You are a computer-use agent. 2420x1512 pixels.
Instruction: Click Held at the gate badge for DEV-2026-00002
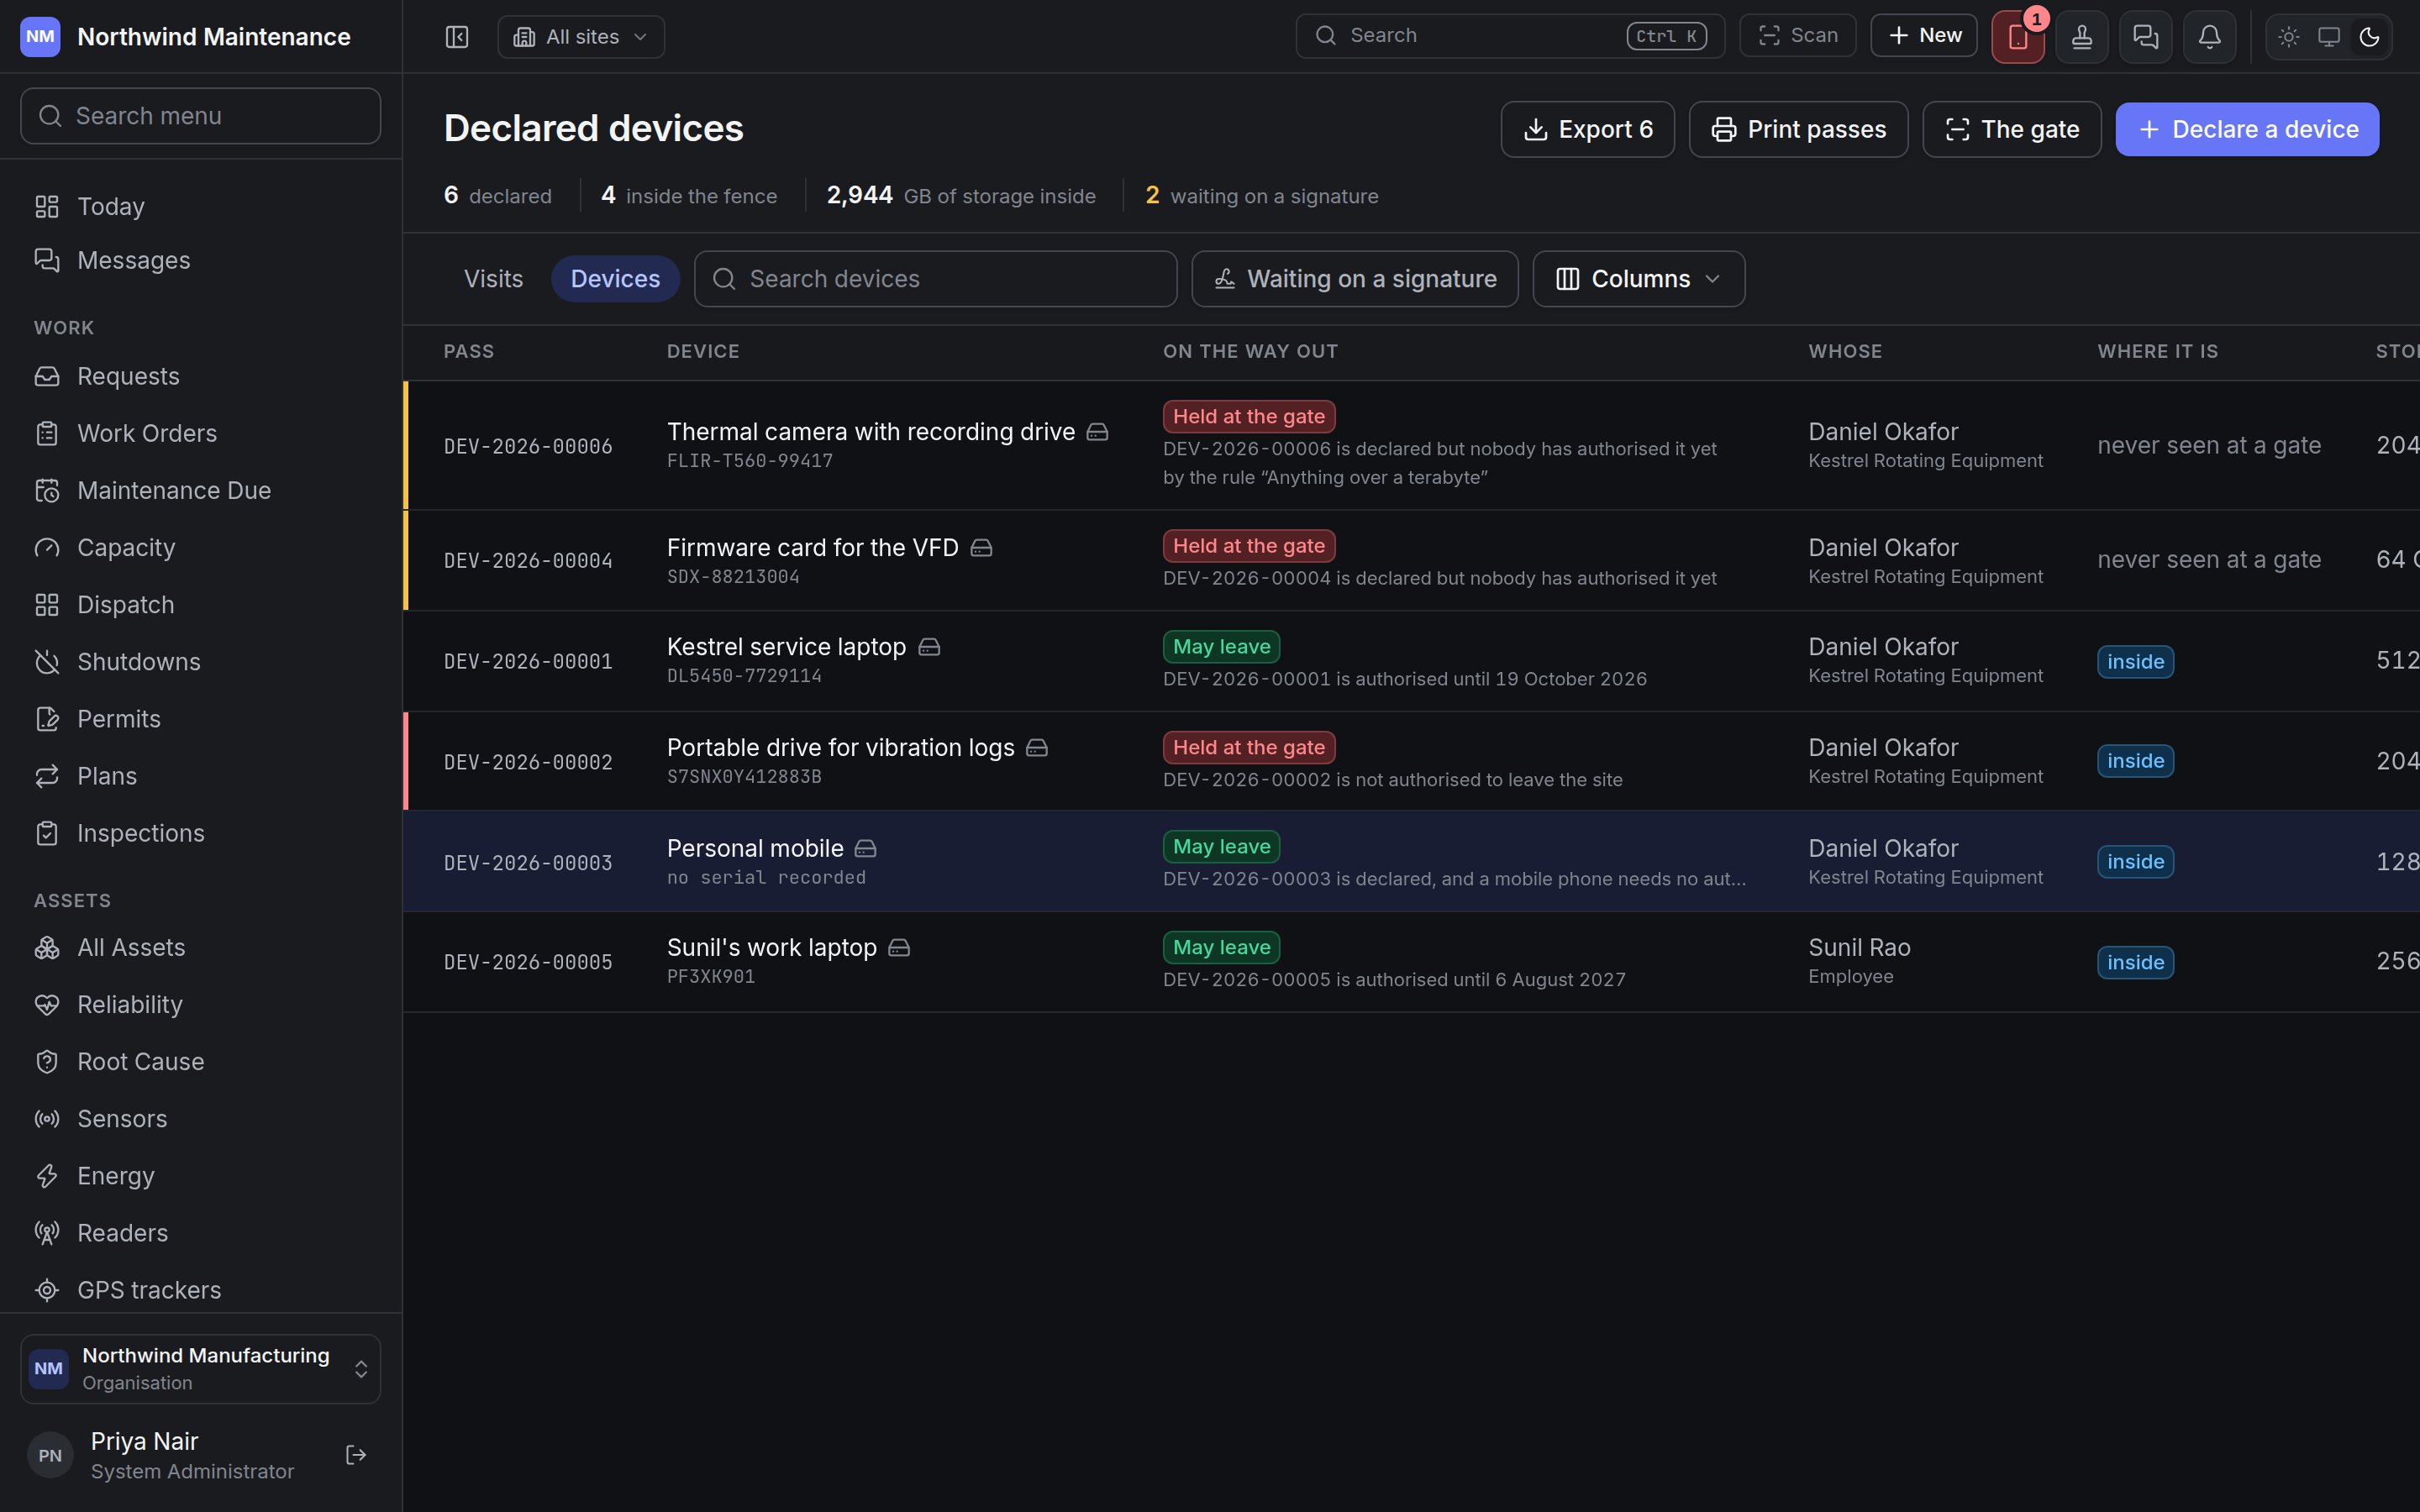click(x=1249, y=748)
